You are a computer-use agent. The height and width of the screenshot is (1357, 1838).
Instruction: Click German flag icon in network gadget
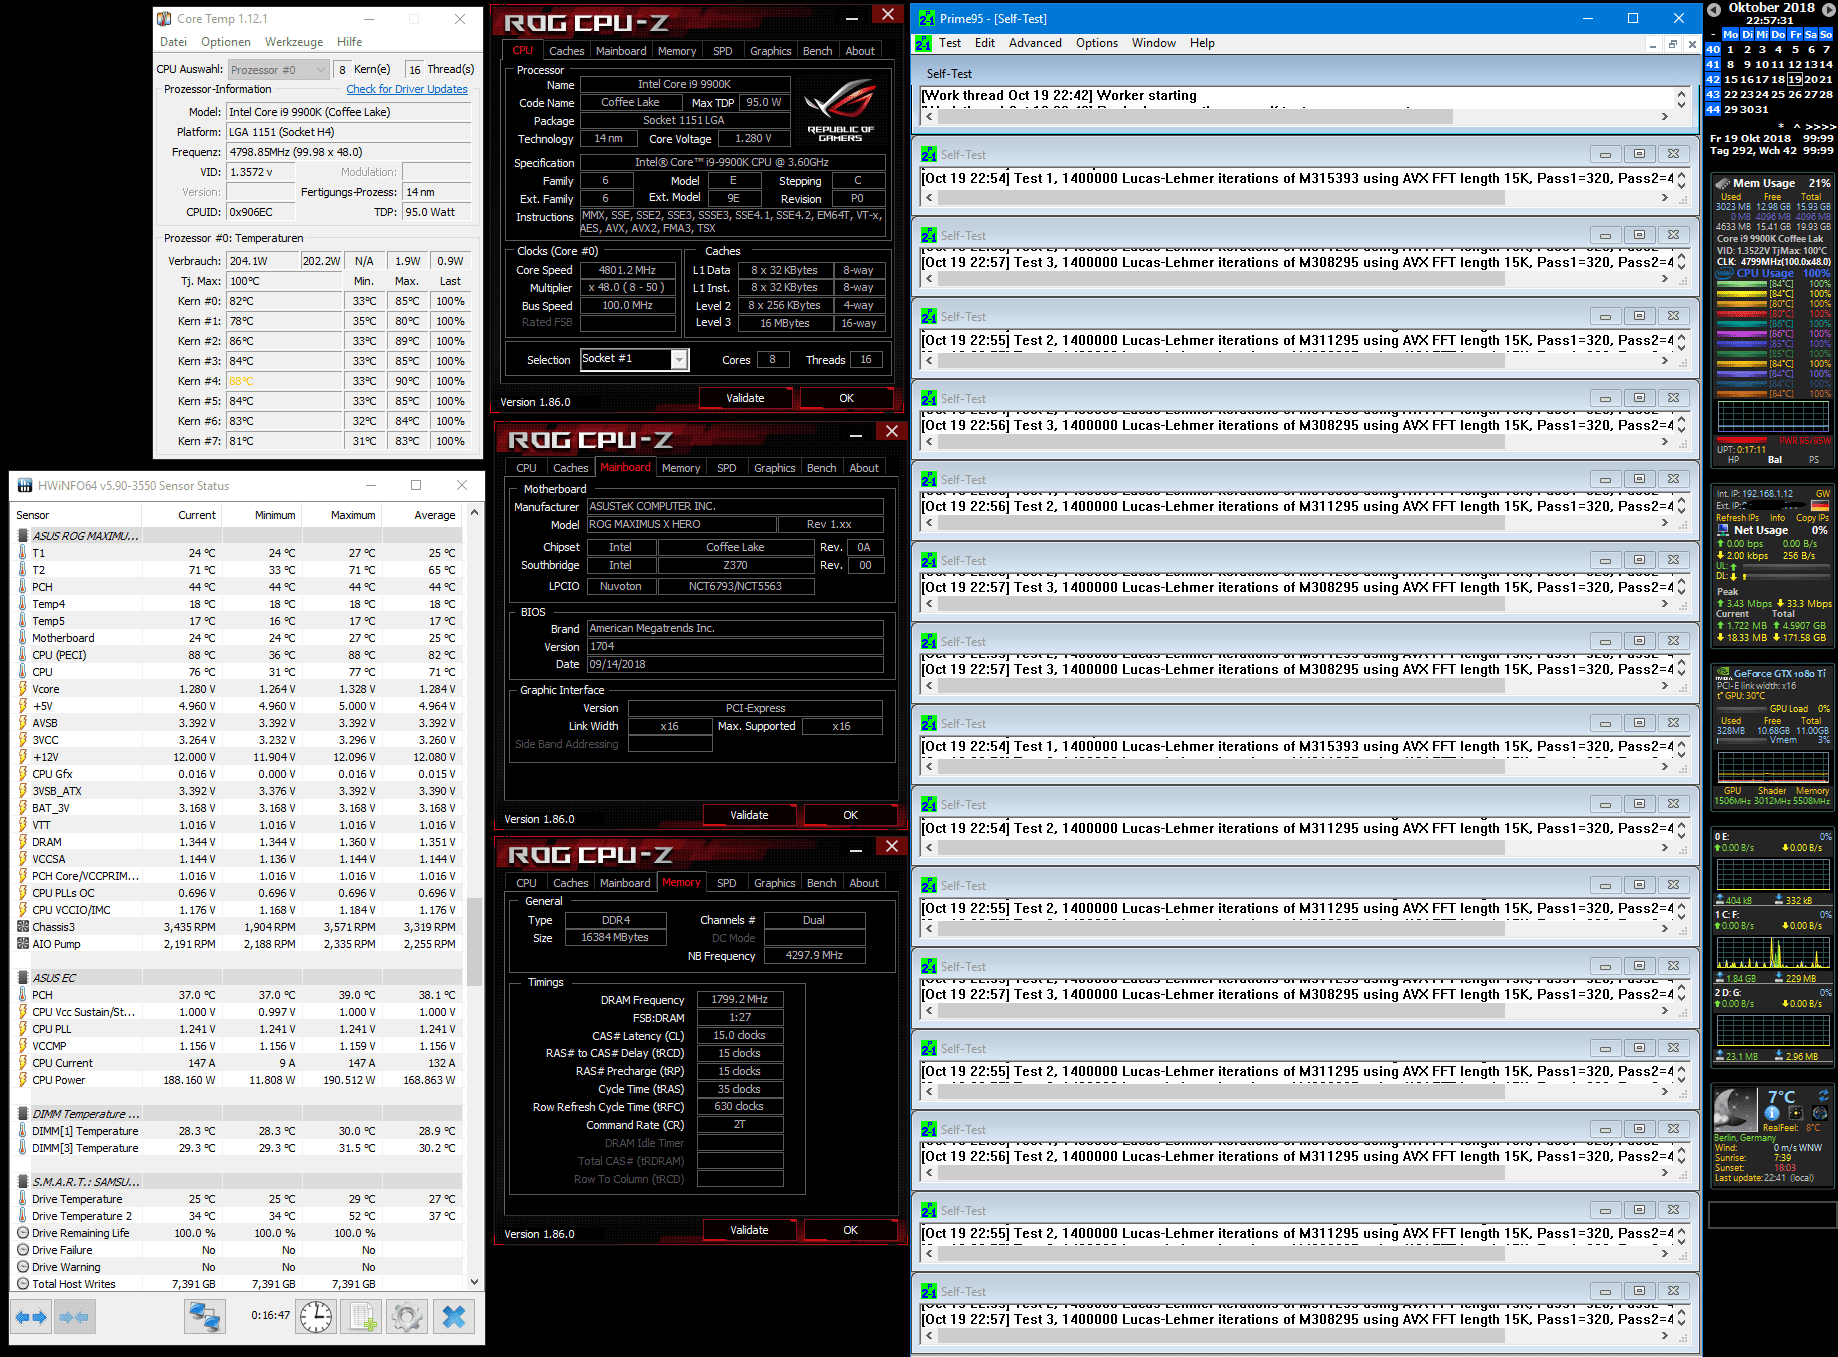click(1820, 505)
